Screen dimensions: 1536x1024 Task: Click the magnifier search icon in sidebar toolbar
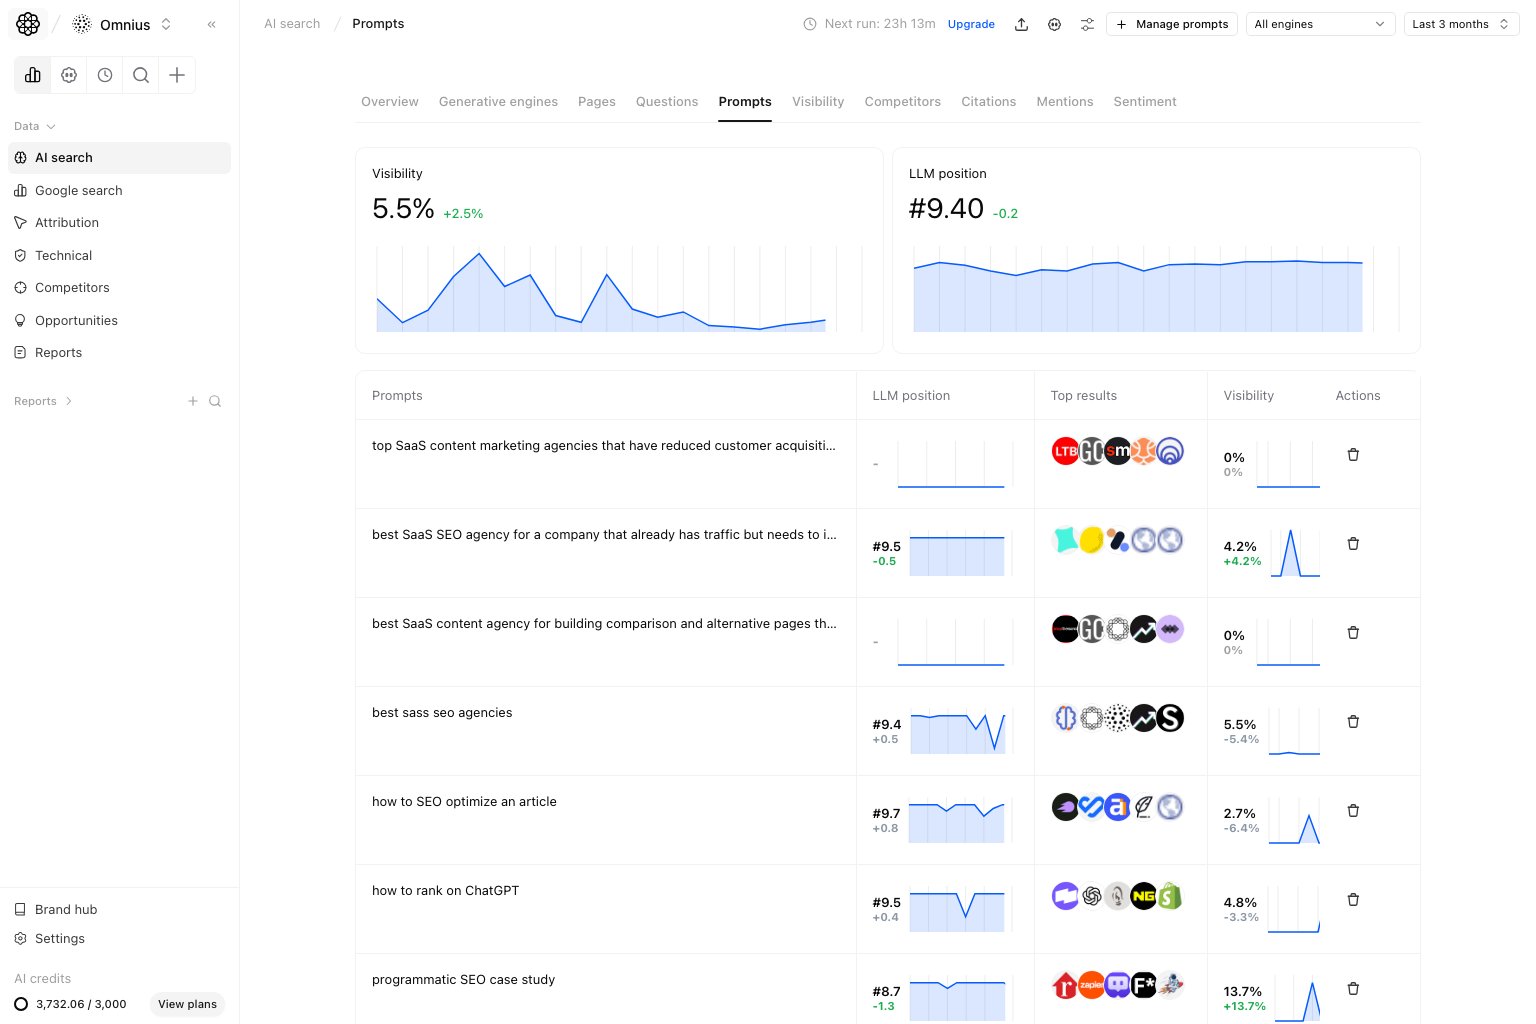tap(141, 75)
